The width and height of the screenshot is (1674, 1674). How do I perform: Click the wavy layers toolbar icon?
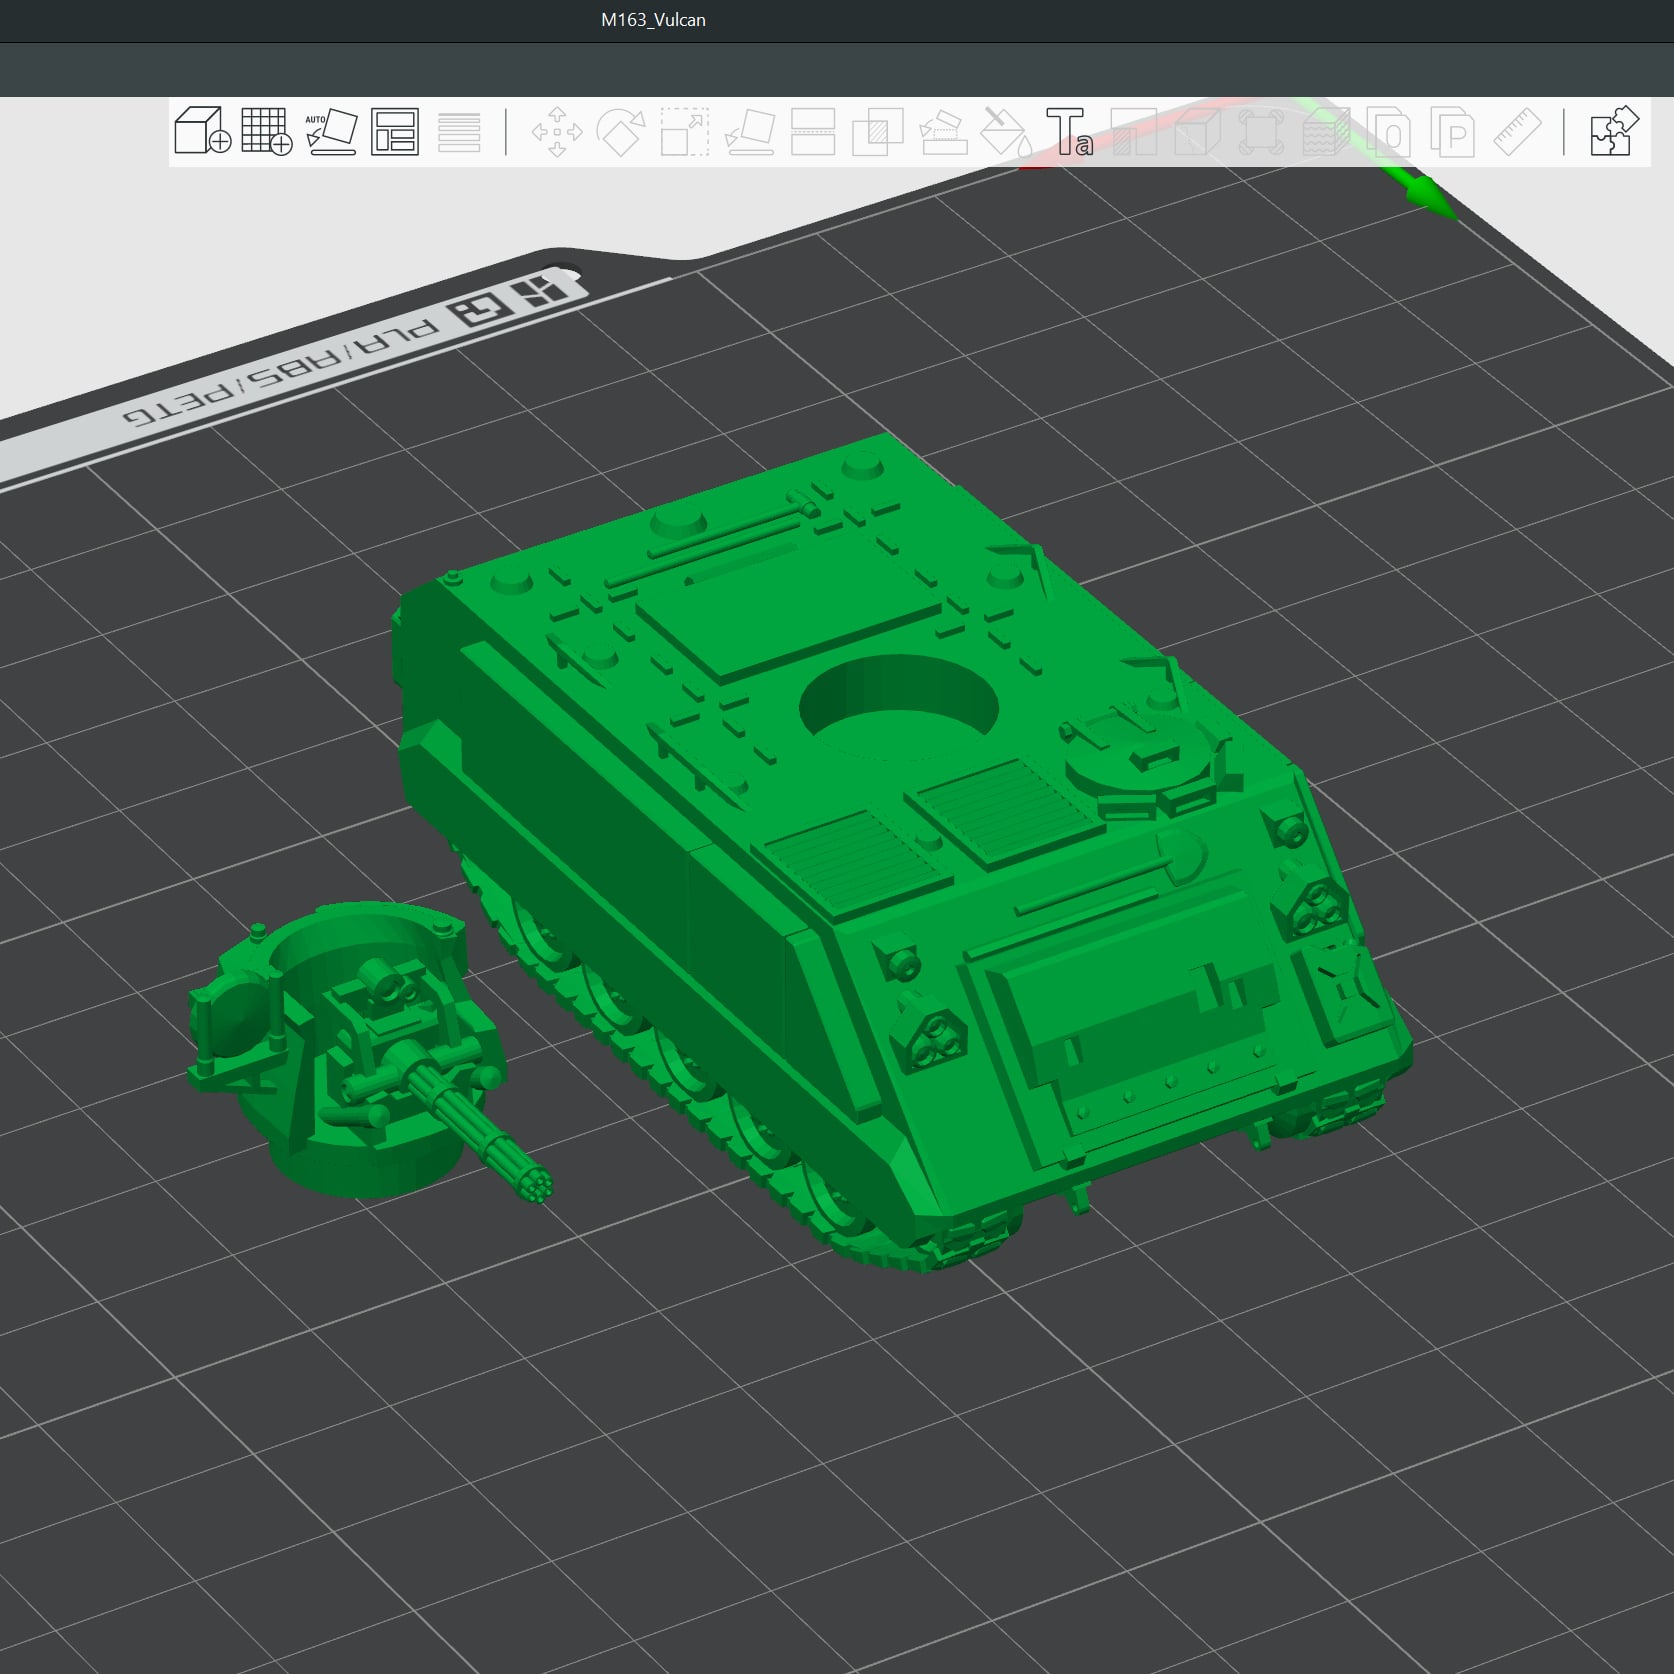pos(1326,131)
